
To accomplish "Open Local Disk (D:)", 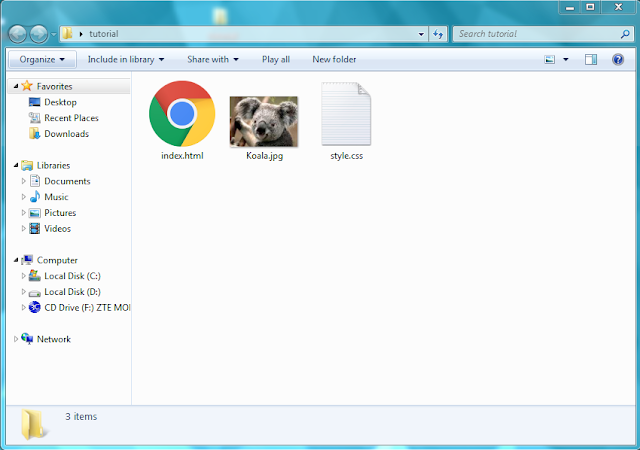I will click(72, 292).
